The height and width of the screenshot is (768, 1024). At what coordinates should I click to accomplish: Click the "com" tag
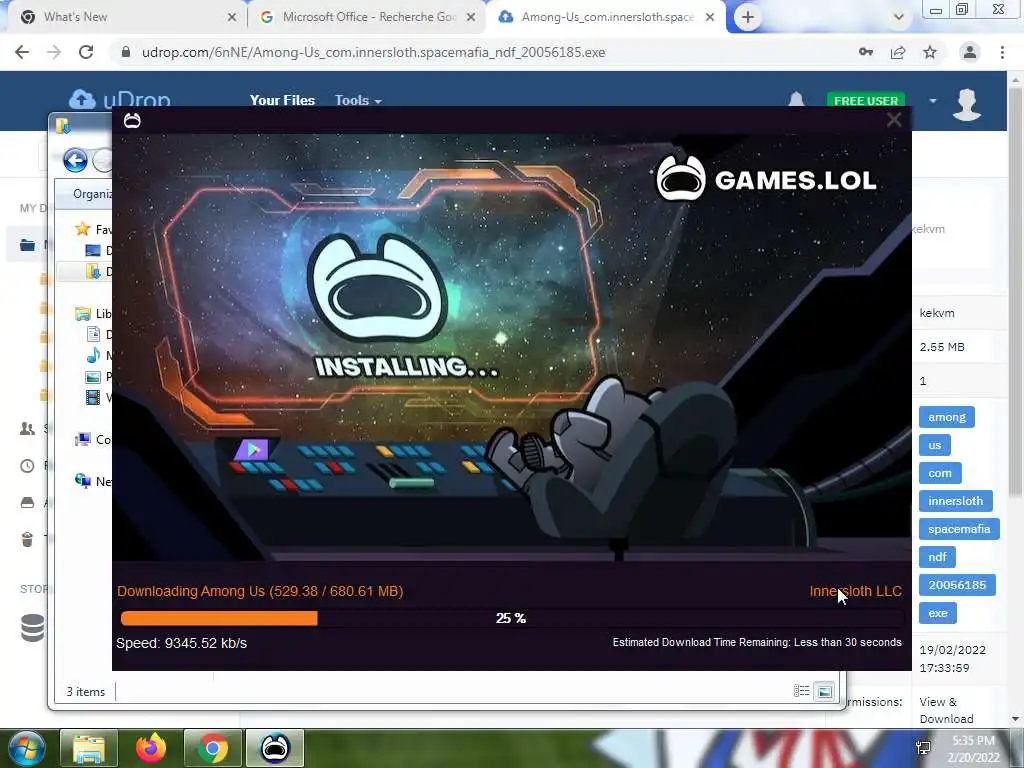[x=940, y=473]
